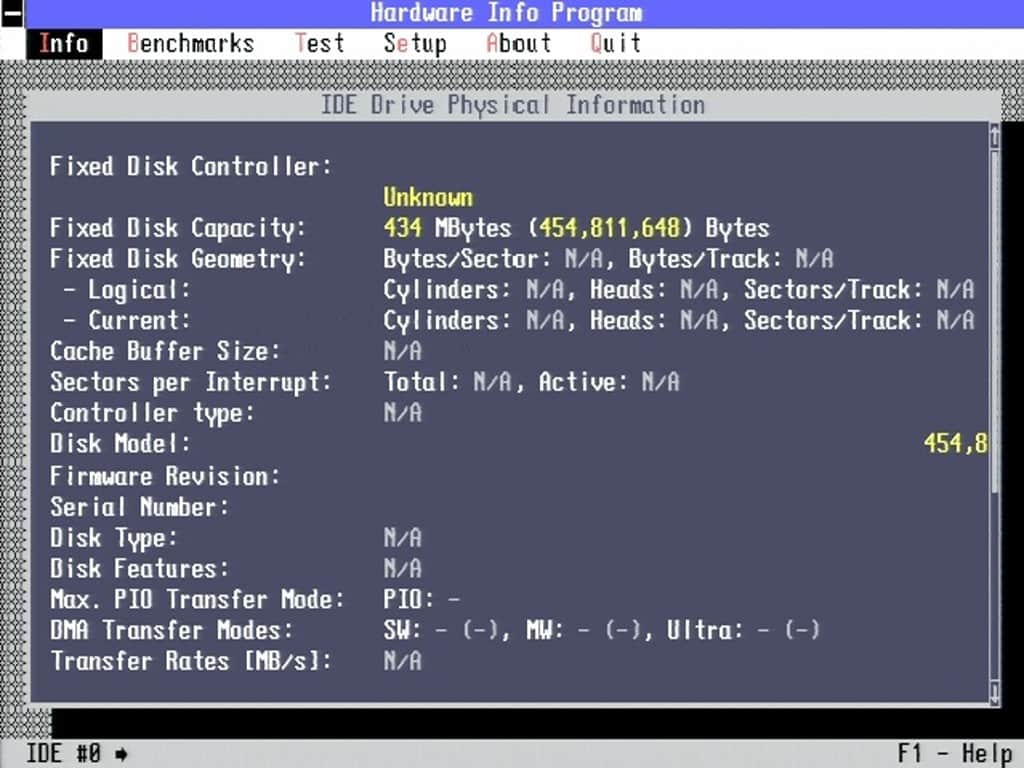Click the Unknown controller value
Viewport: 1024px width, 768px height.
(428, 197)
